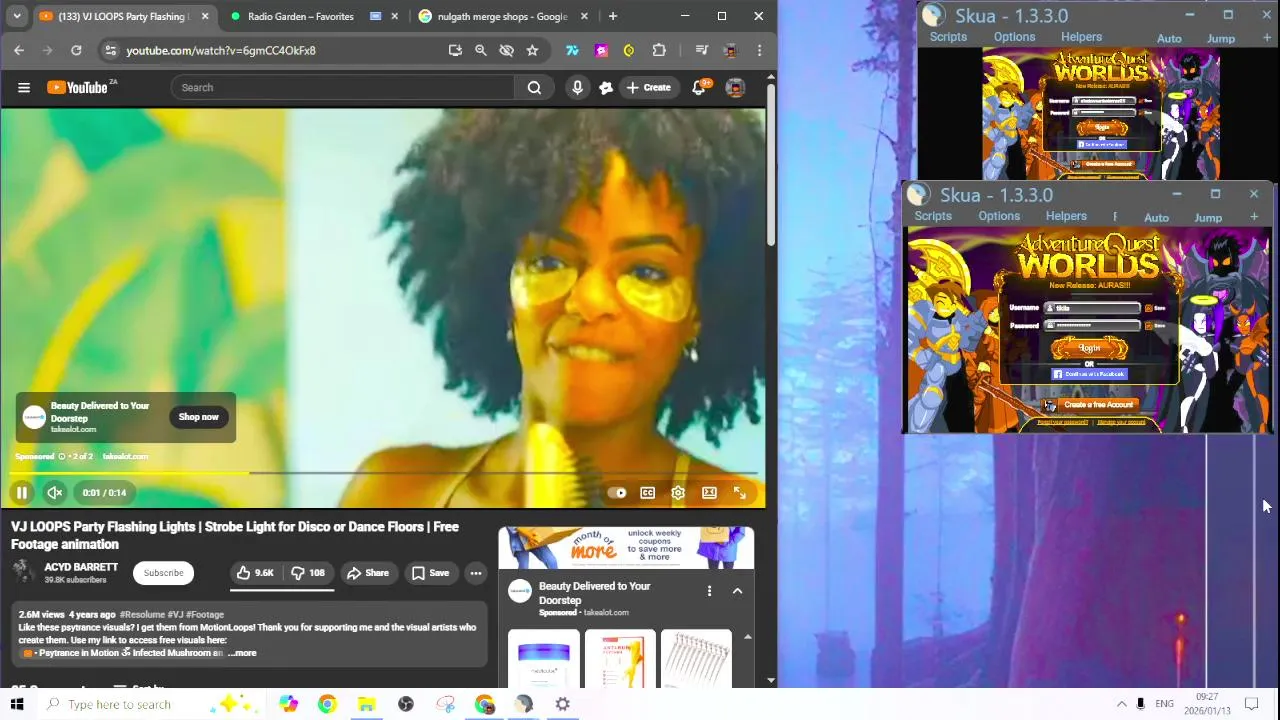Image resolution: width=1280 pixels, height=720 pixels.
Task: Like the video with thumbs up
Action: click(254, 573)
